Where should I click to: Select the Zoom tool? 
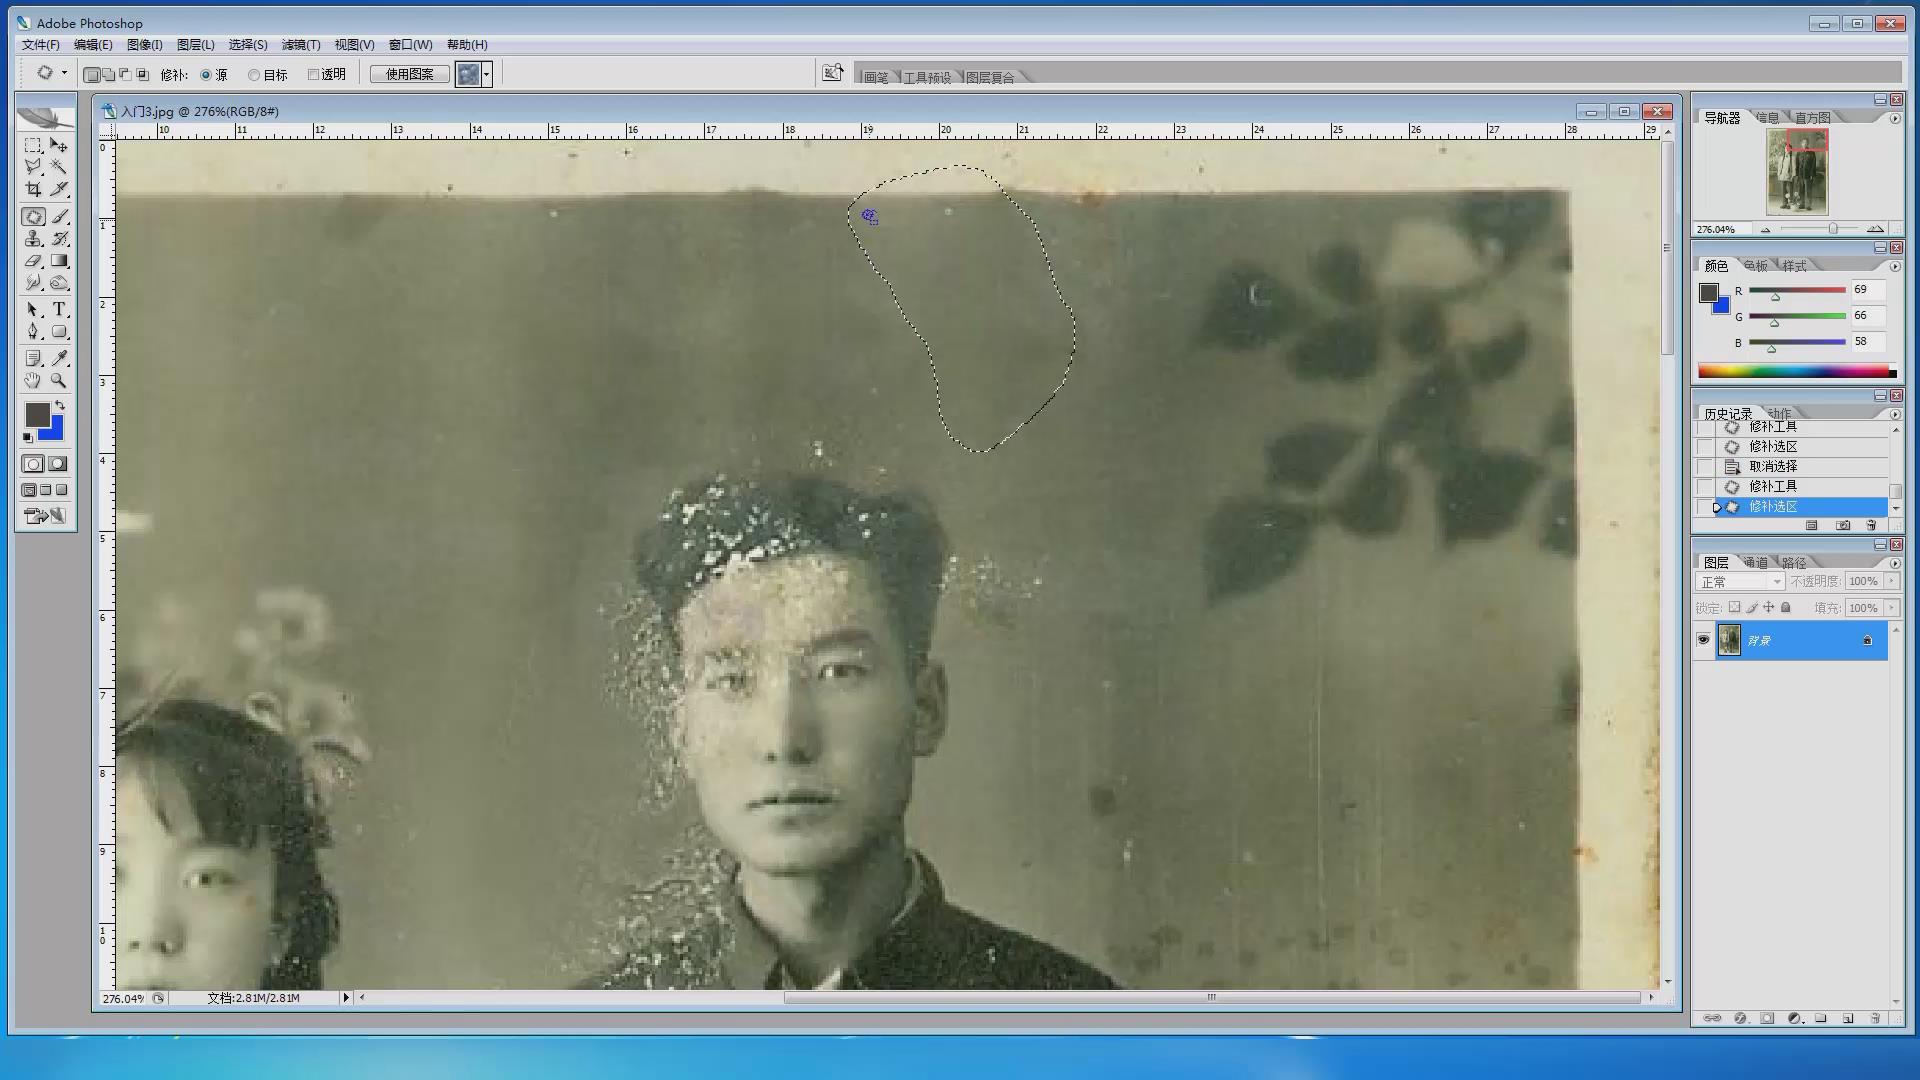tap(59, 380)
